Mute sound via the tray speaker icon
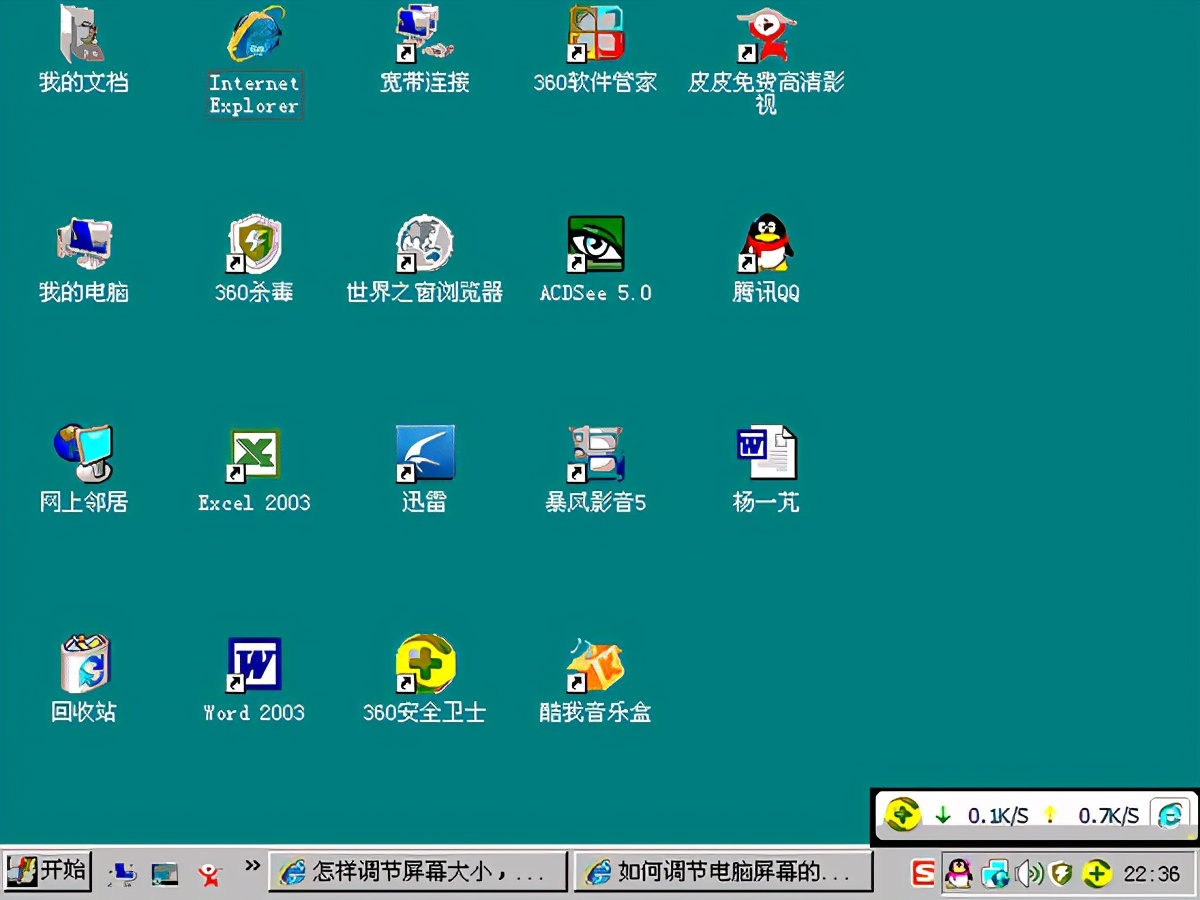This screenshot has width=1200, height=900. (x=1026, y=872)
